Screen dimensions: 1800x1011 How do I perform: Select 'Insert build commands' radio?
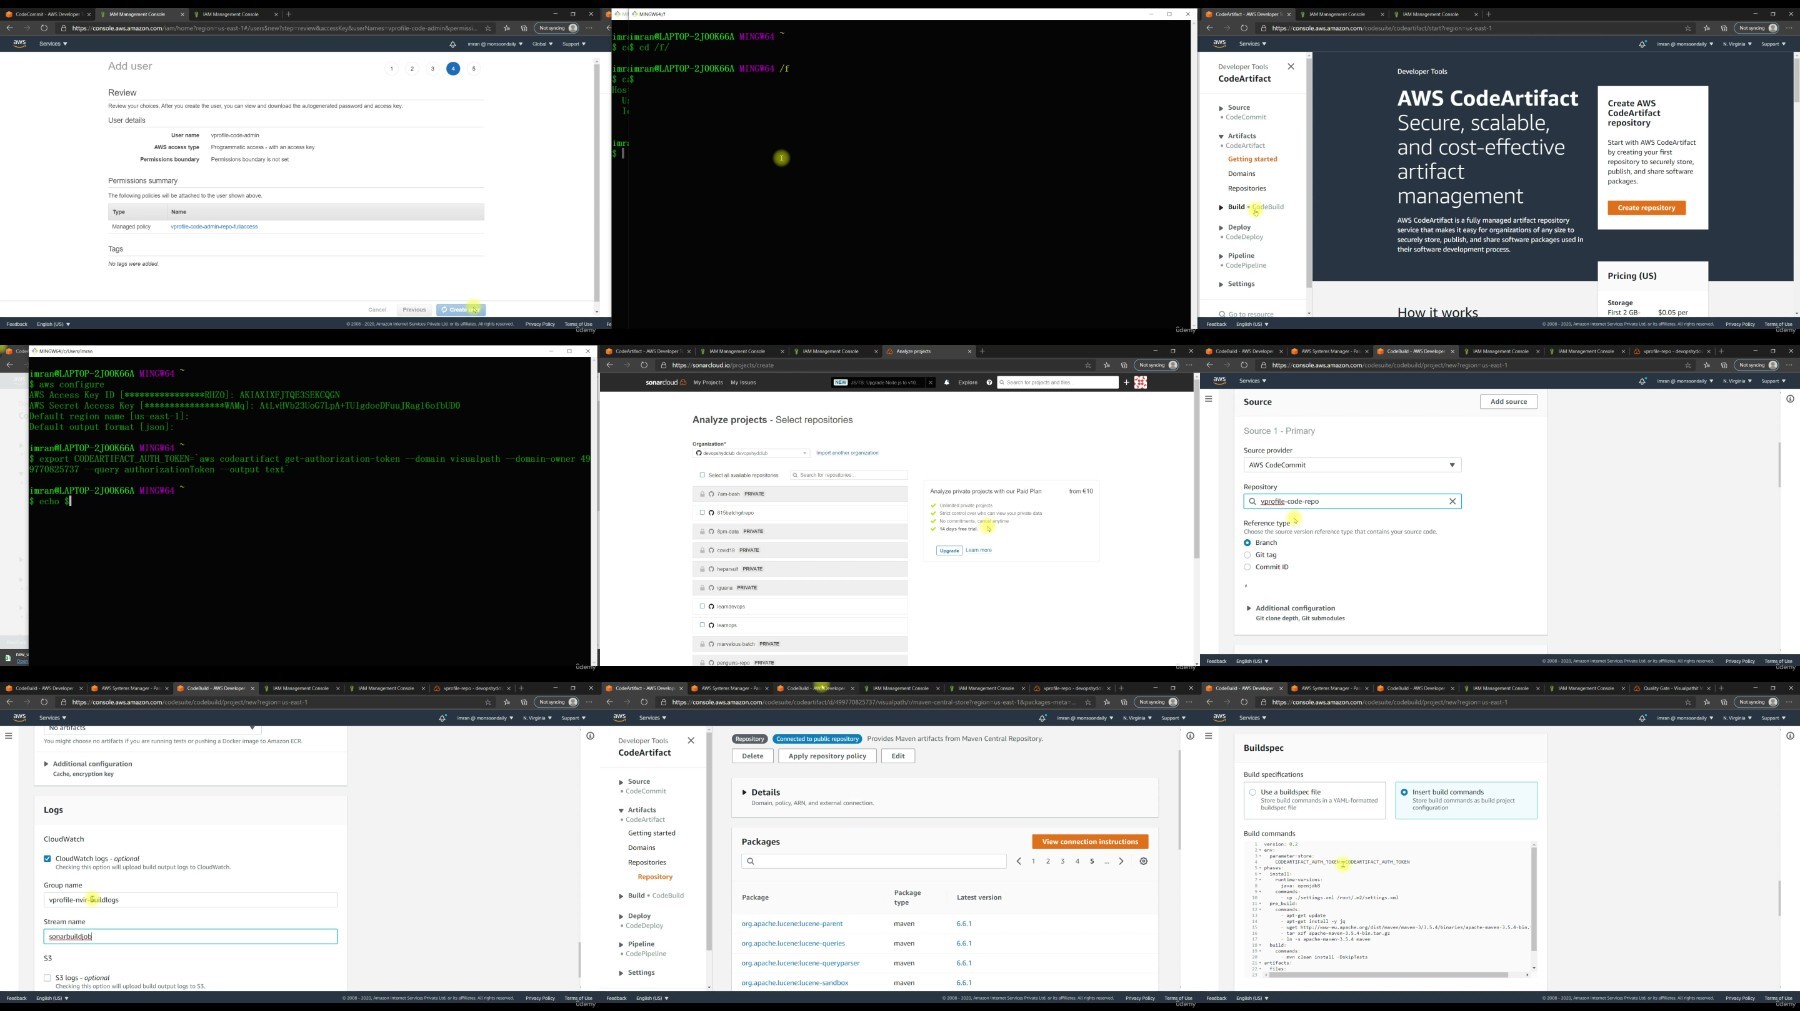[x=1404, y=792]
